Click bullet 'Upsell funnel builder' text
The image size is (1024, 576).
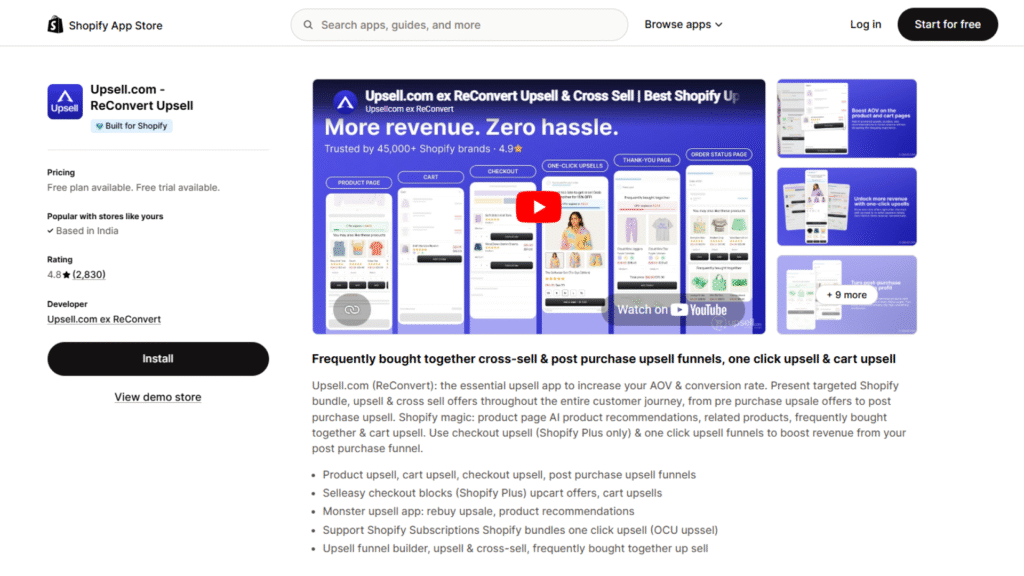coord(515,549)
